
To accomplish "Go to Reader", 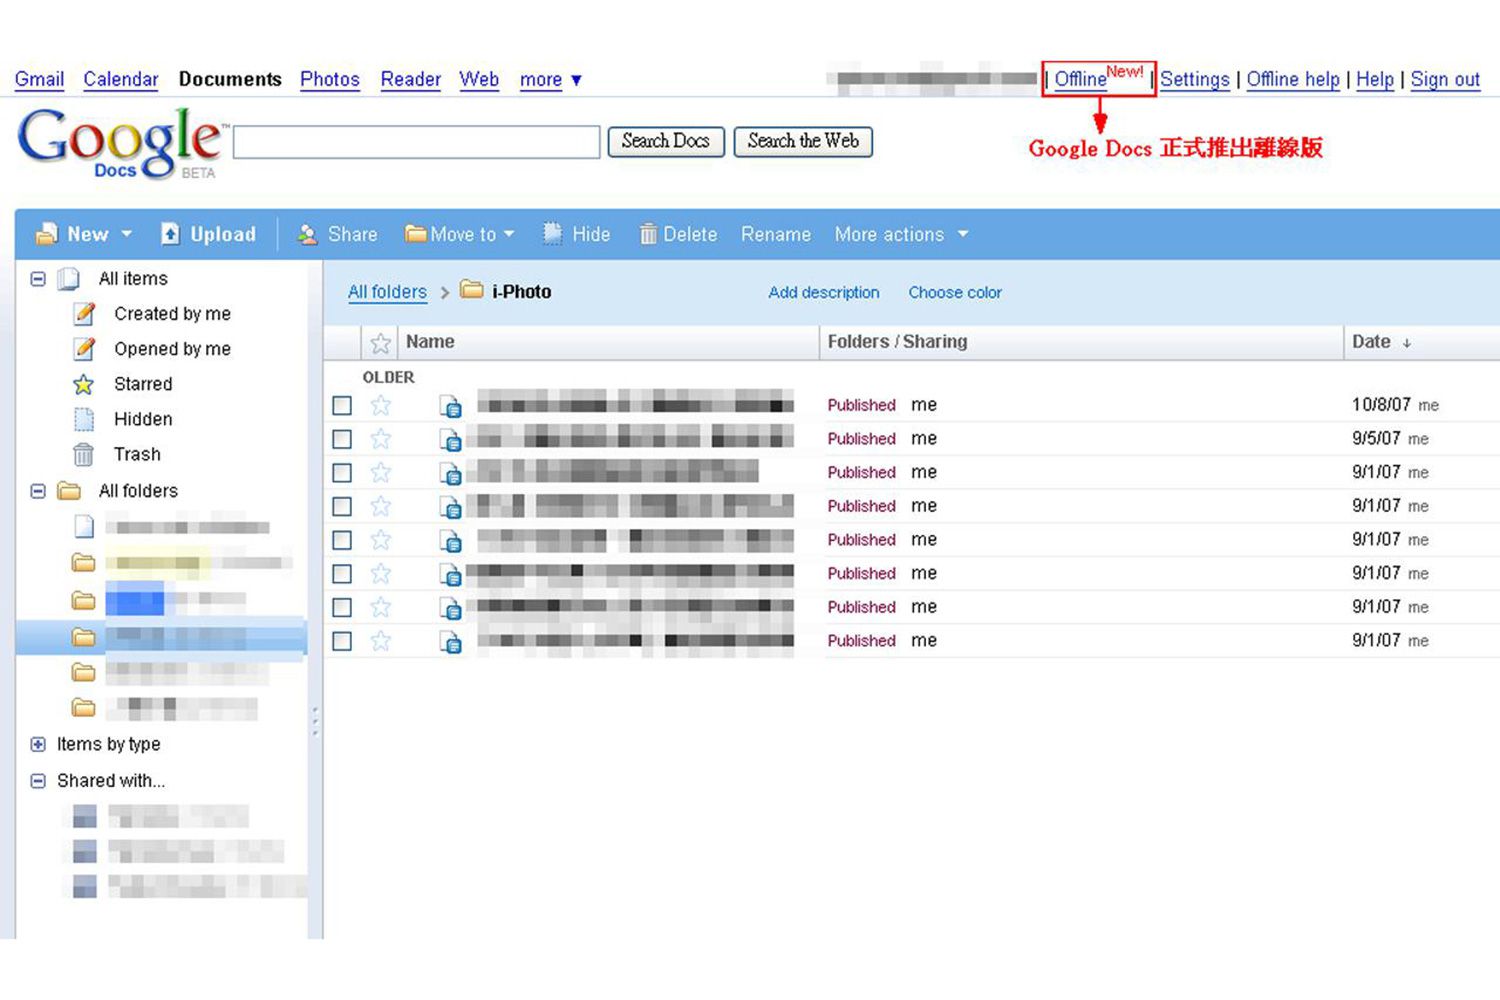I will coord(410,80).
